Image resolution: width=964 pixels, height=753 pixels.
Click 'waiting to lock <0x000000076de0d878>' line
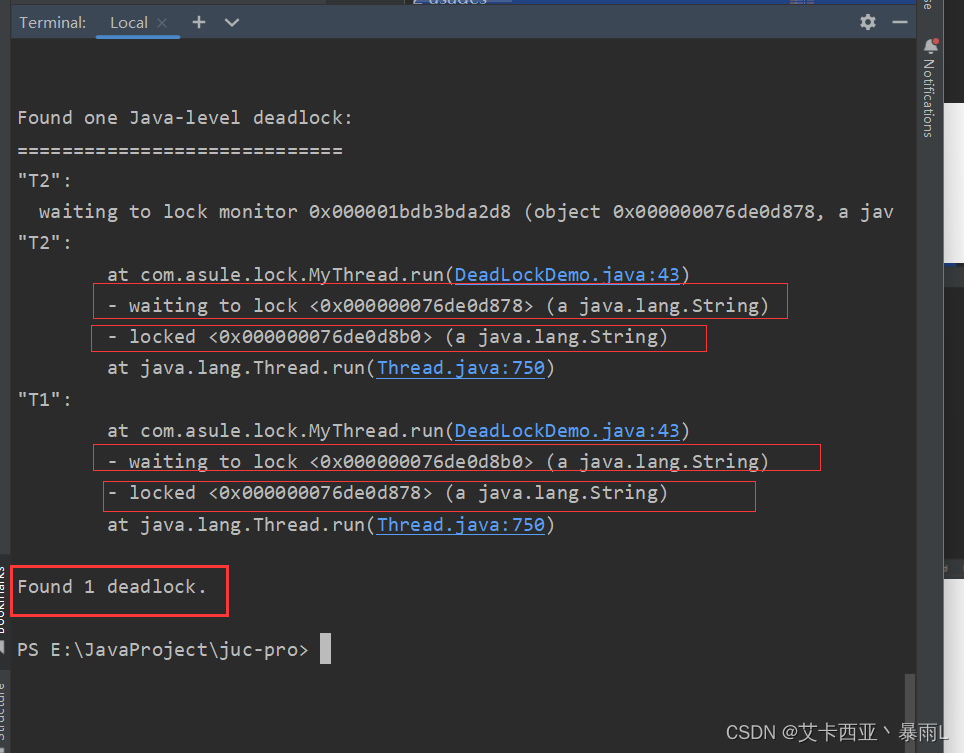(438, 306)
